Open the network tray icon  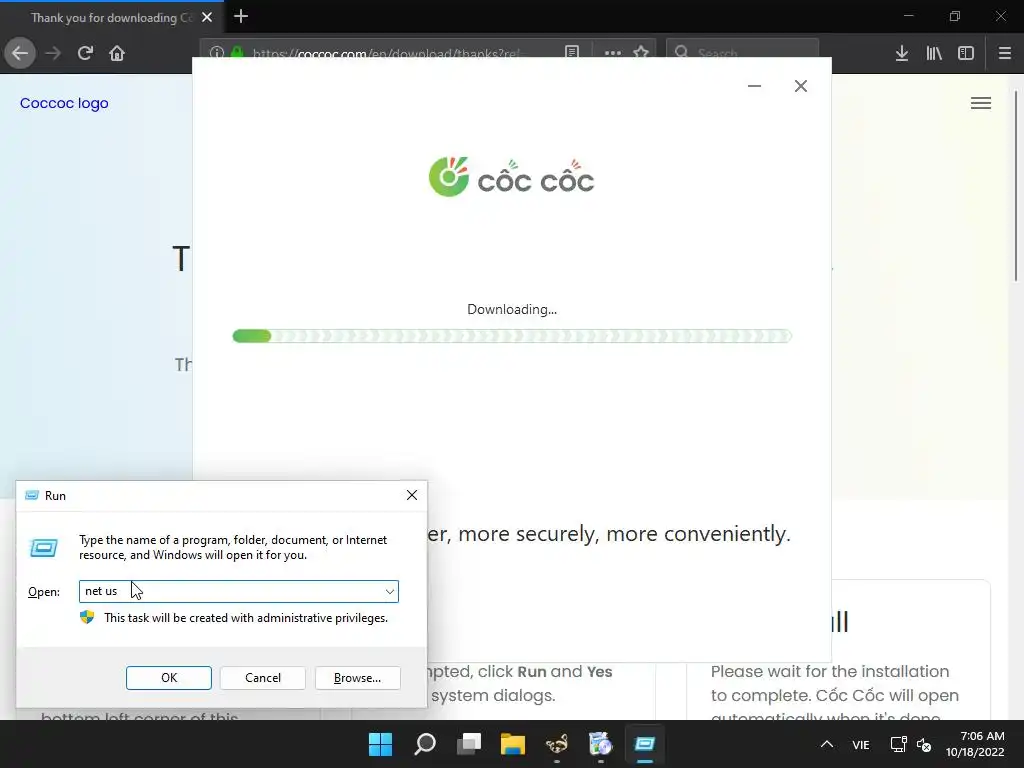coord(899,744)
